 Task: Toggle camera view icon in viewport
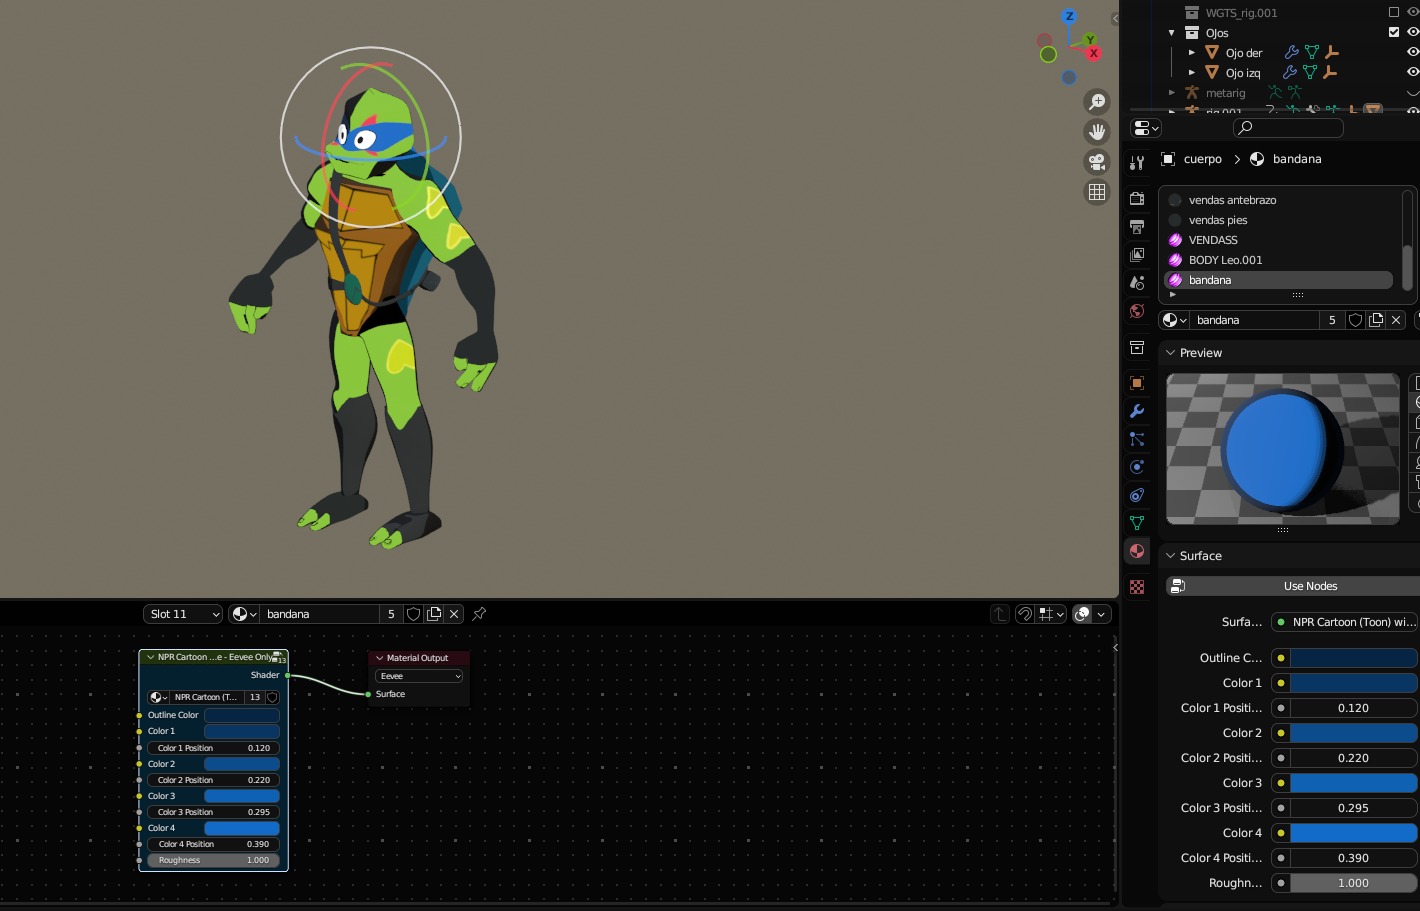(1097, 162)
